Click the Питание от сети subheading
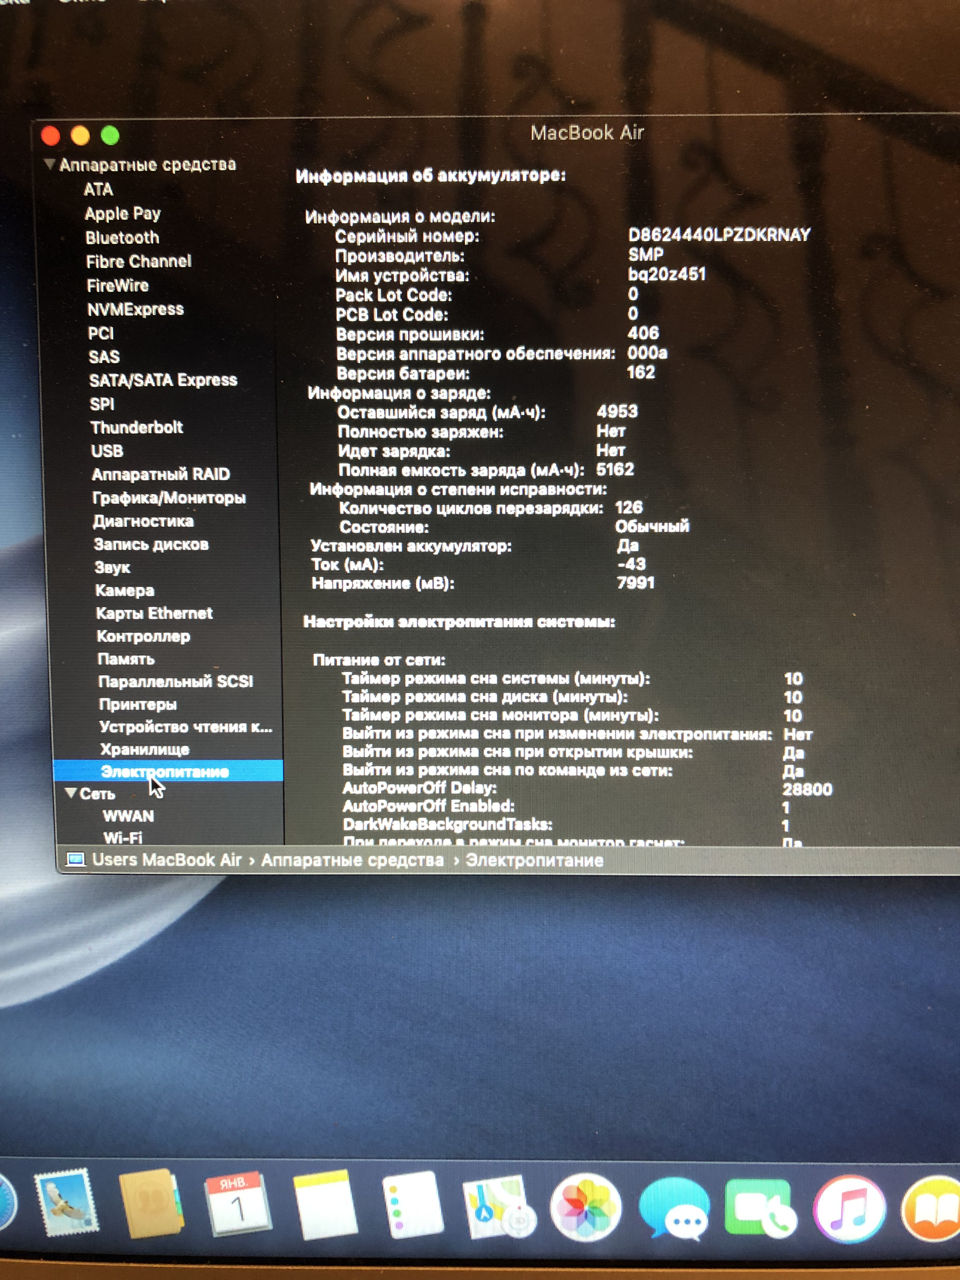960x1280 pixels. pyautogui.click(x=379, y=660)
